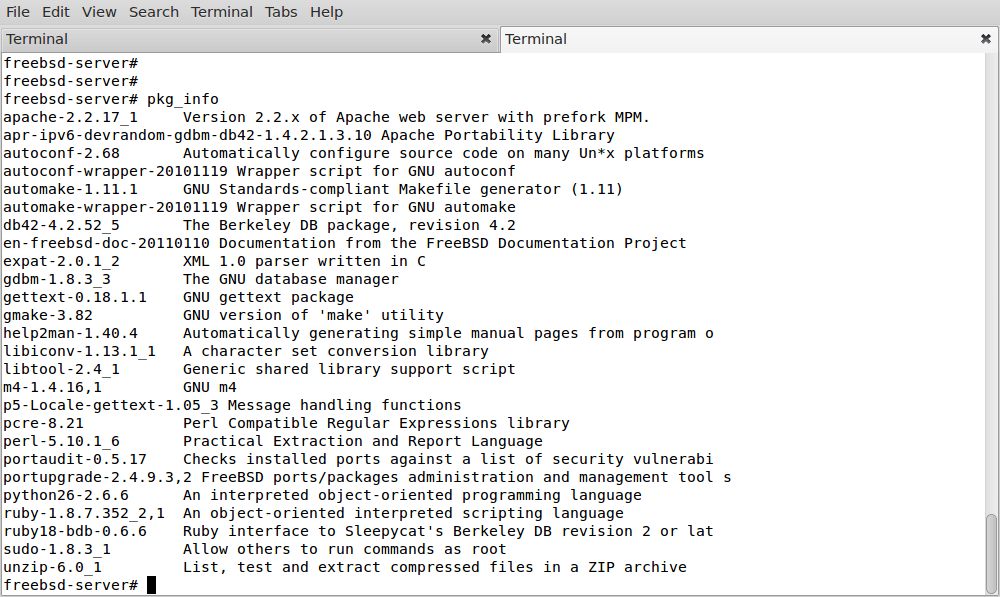Click the python26-2.6.6 package entry

pos(65,495)
